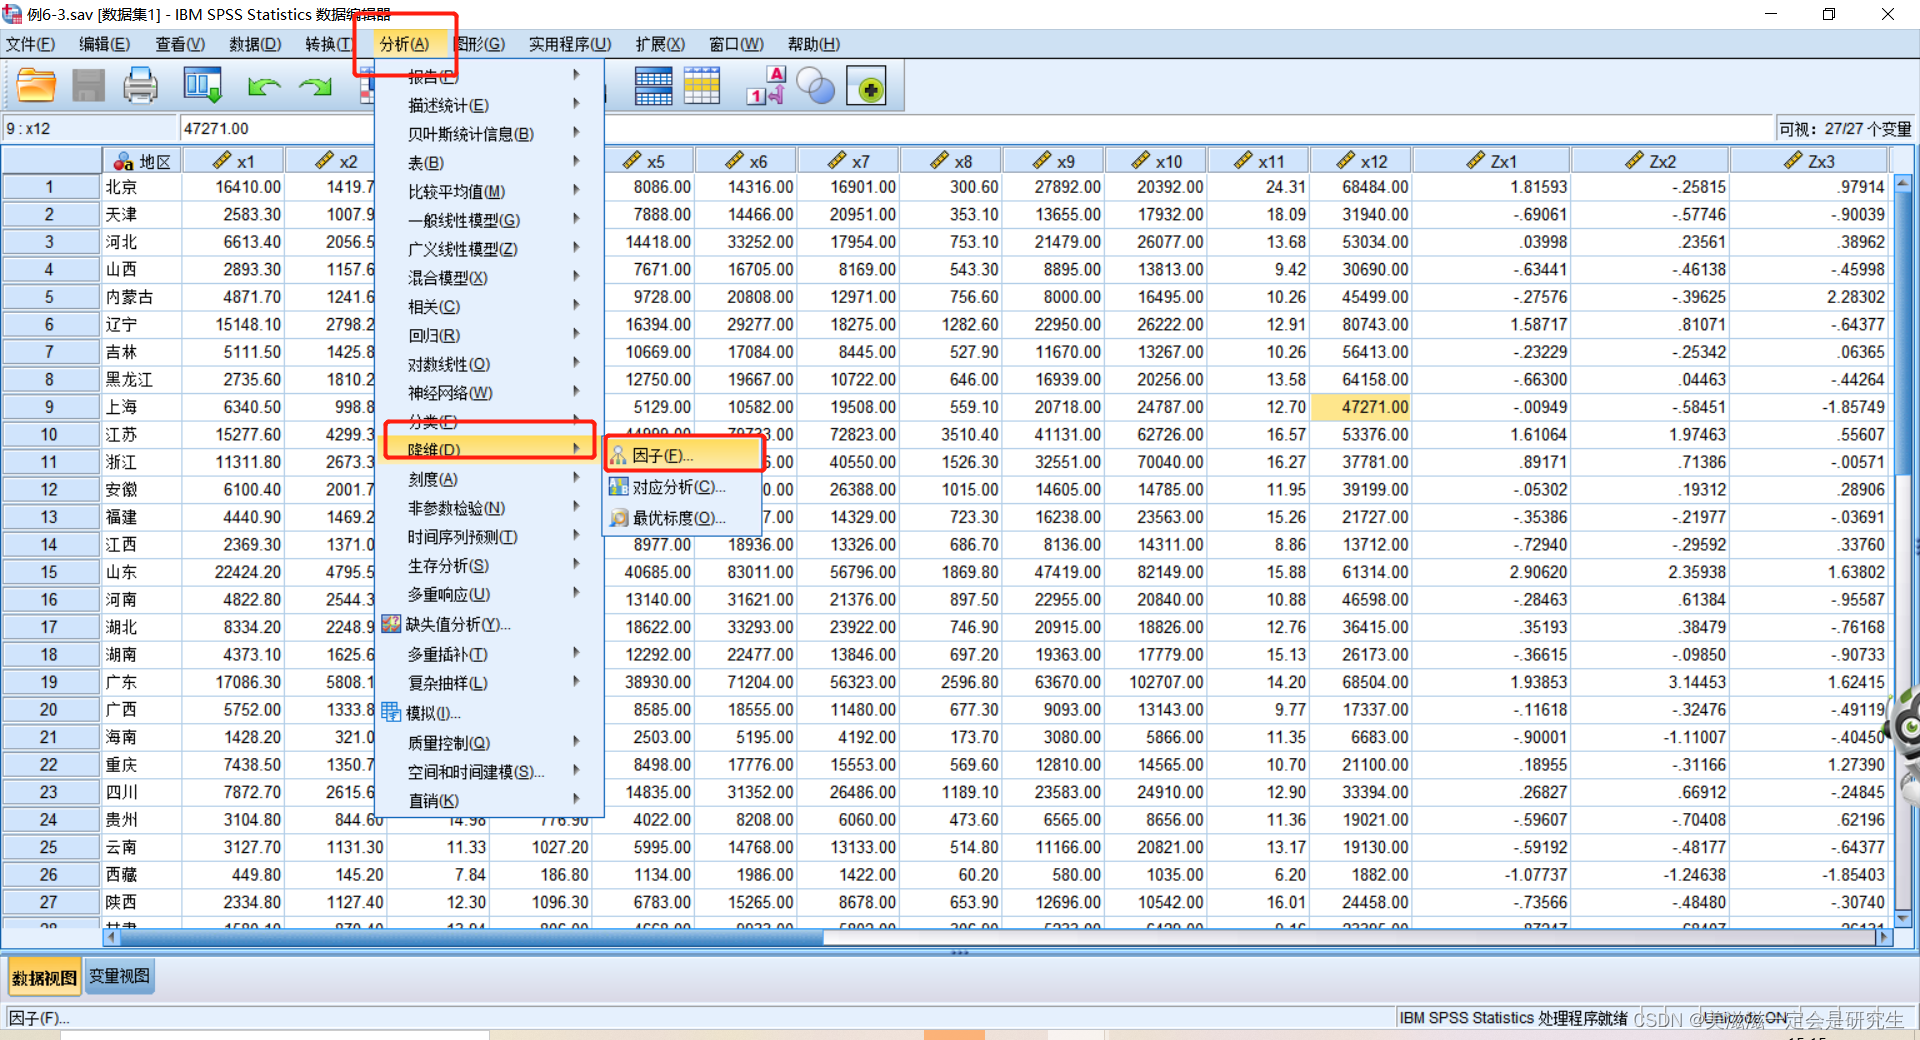Expand the 描述统计(E) submenu
This screenshot has height=1040, width=1920.
489,105
